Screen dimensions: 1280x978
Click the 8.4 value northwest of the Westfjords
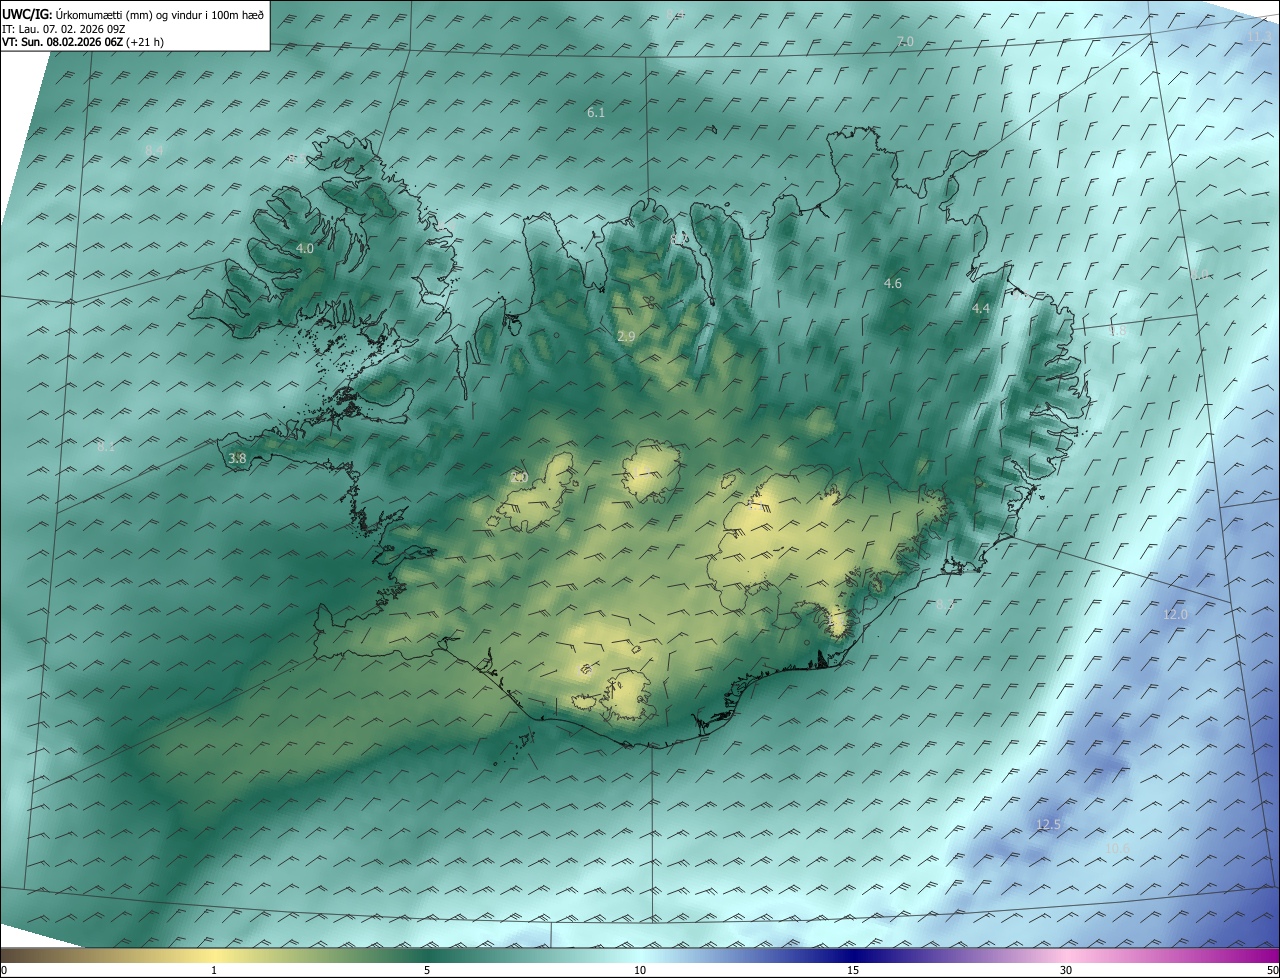[155, 150]
